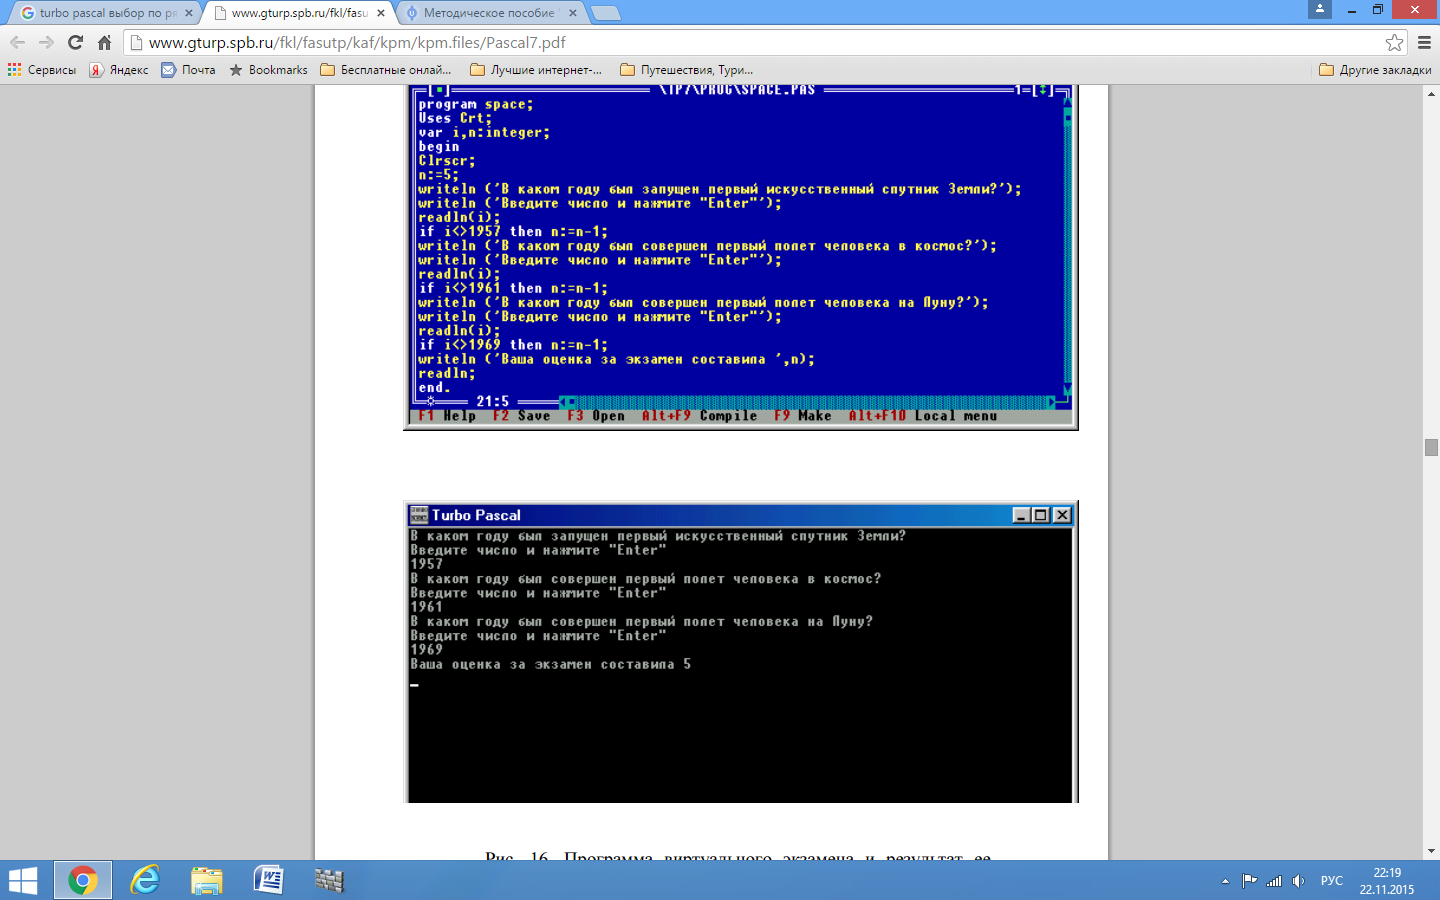Expand the 'Другие закладки' folder
This screenshot has height=900, width=1440.
tap(1375, 70)
